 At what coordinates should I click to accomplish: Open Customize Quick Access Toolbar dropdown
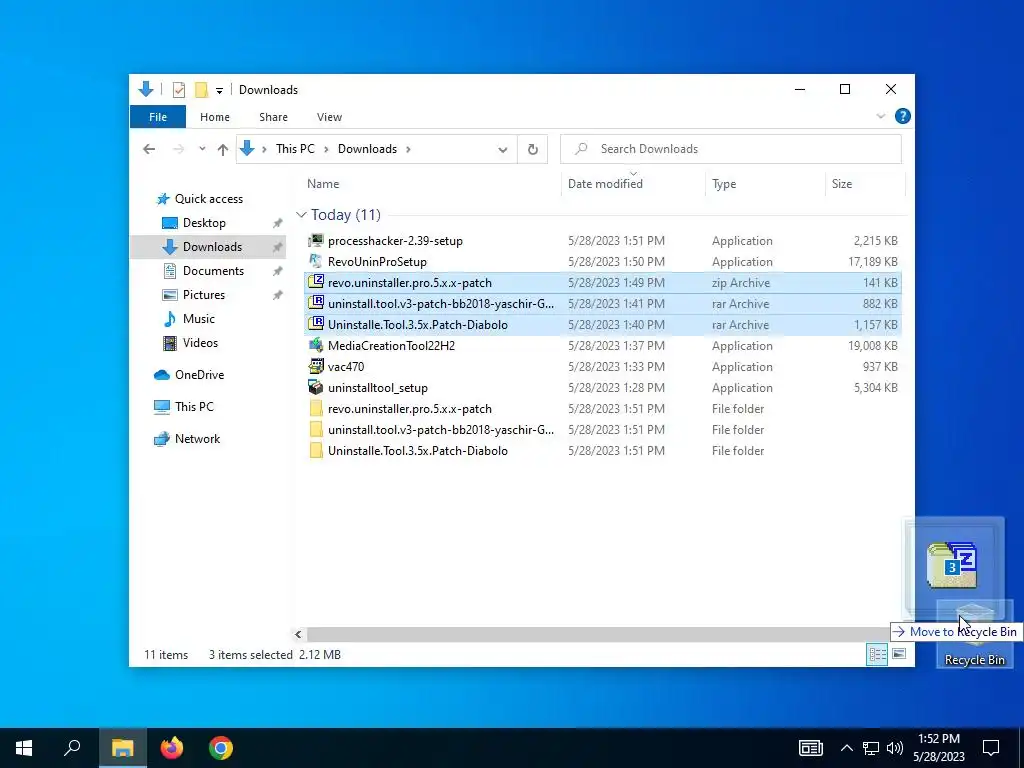219,90
